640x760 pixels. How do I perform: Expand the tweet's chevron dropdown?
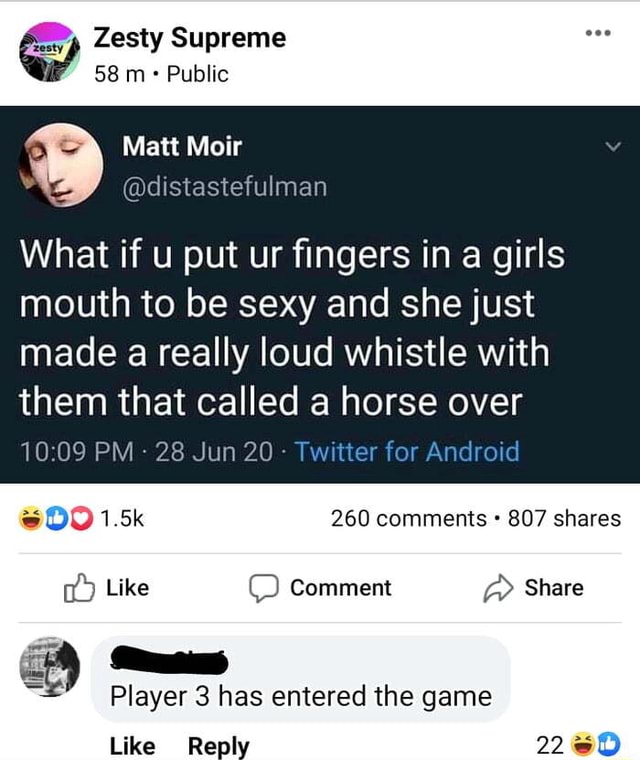click(x=613, y=149)
